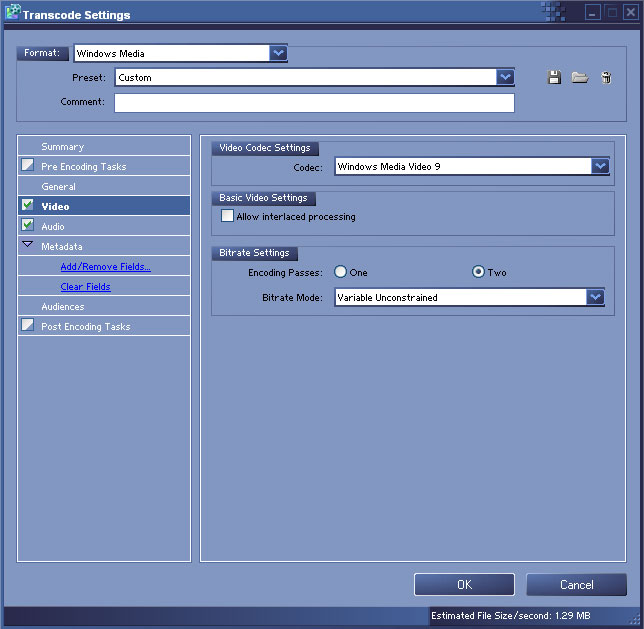This screenshot has width=644, height=629.
Task: Click the Basic Video Settings group header
Action: [263, 198]
